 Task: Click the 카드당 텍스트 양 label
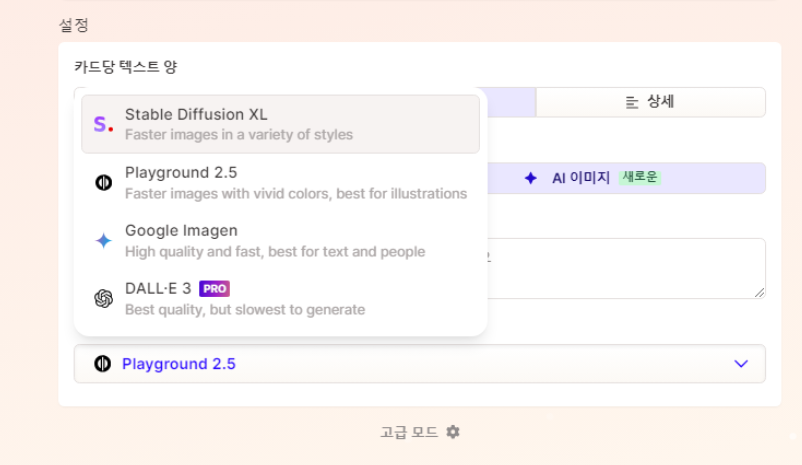(x=125, y=67)
